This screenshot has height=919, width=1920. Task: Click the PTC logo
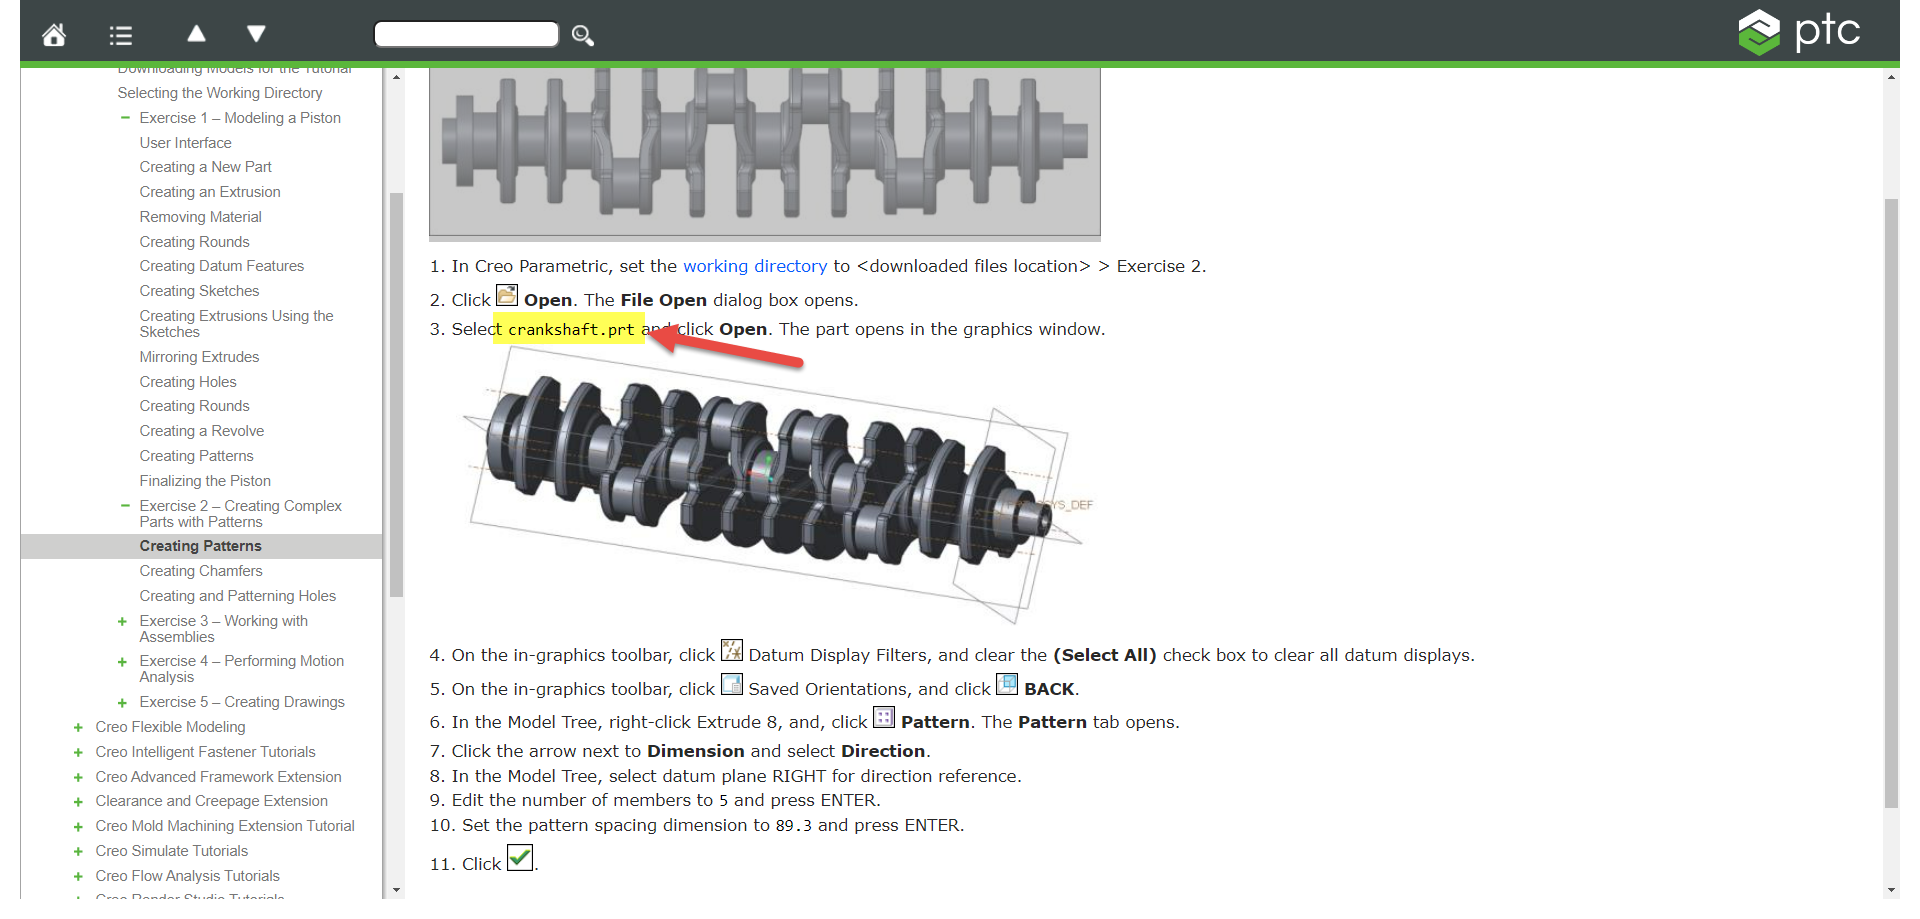[1800, 31]
